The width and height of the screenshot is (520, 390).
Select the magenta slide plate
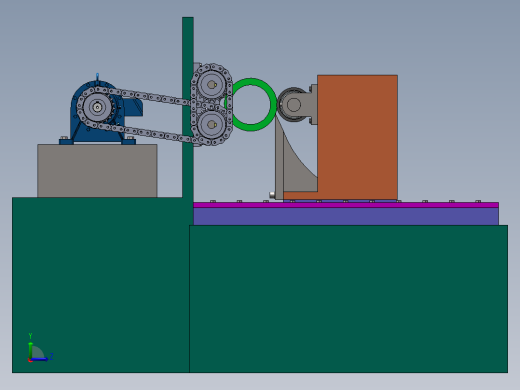click(346, 205)
